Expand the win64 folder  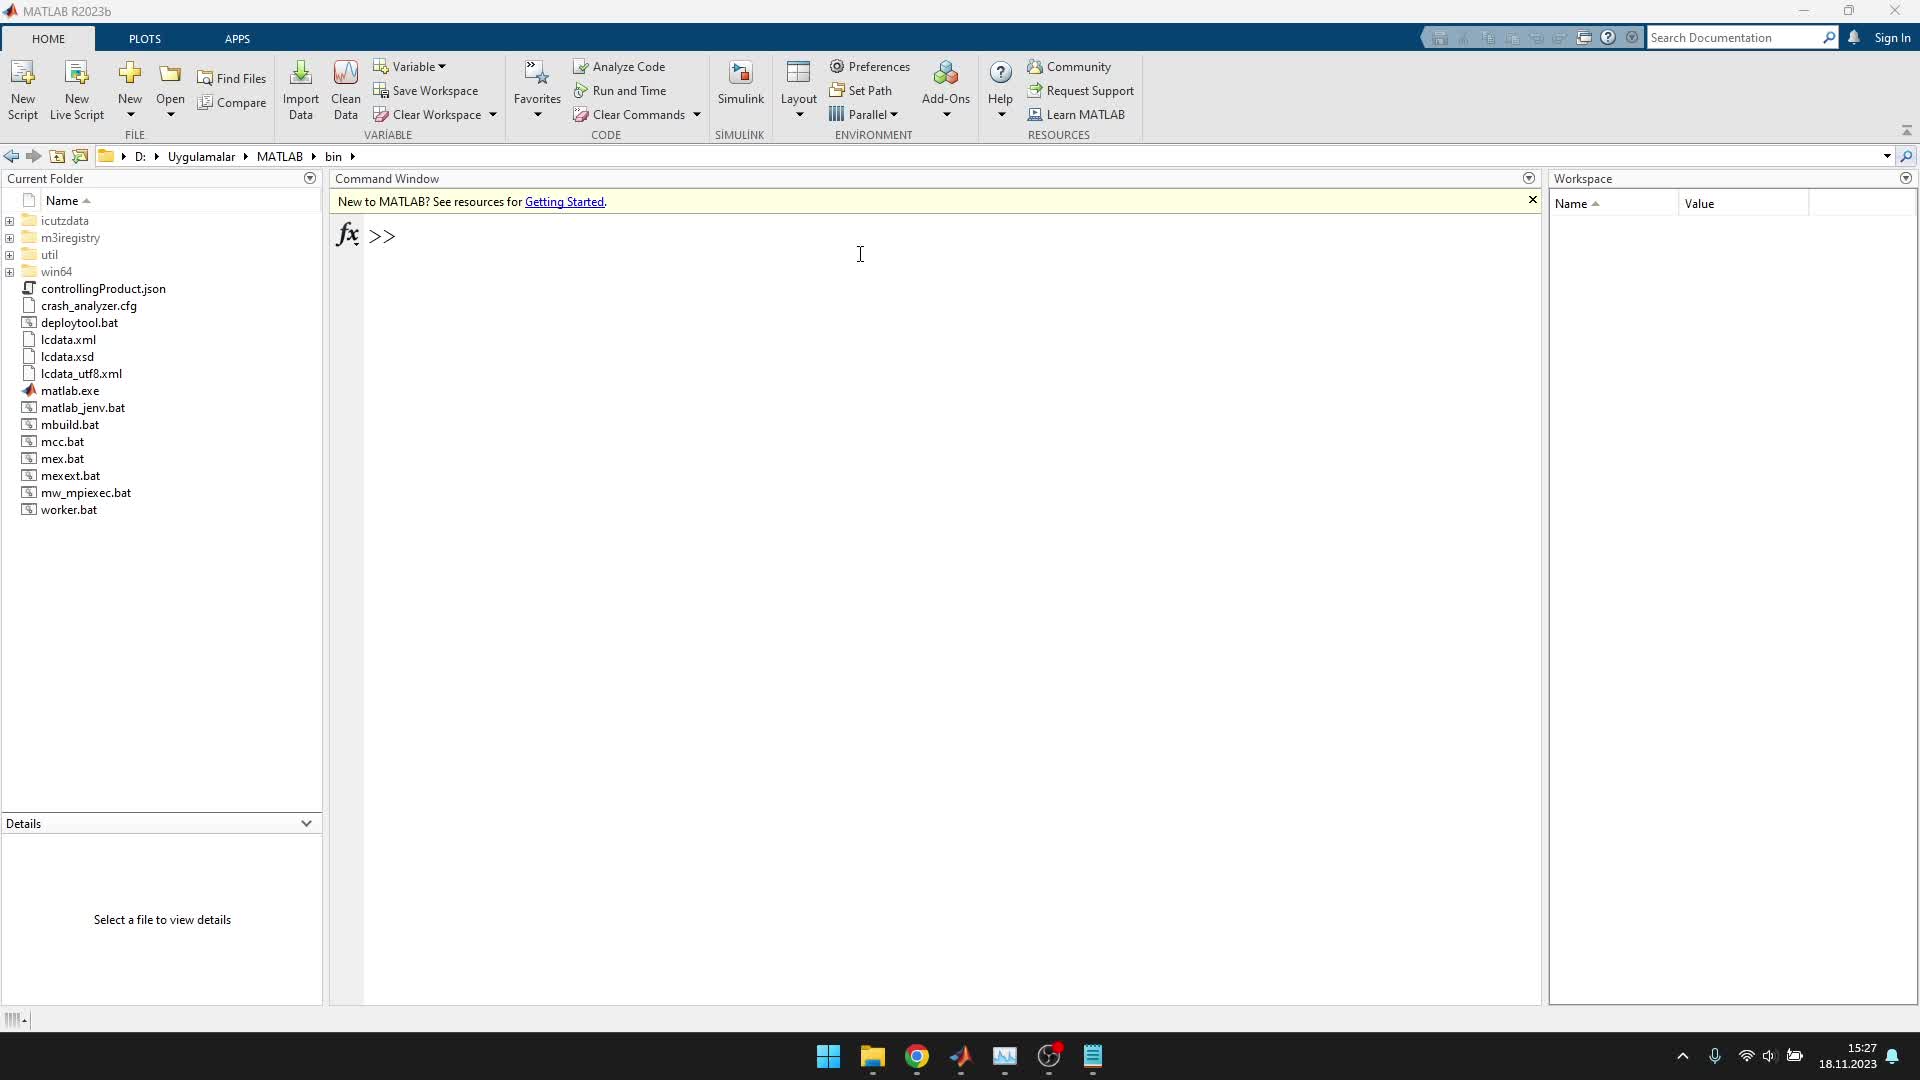pyautogui.click(x=9, y=272)
